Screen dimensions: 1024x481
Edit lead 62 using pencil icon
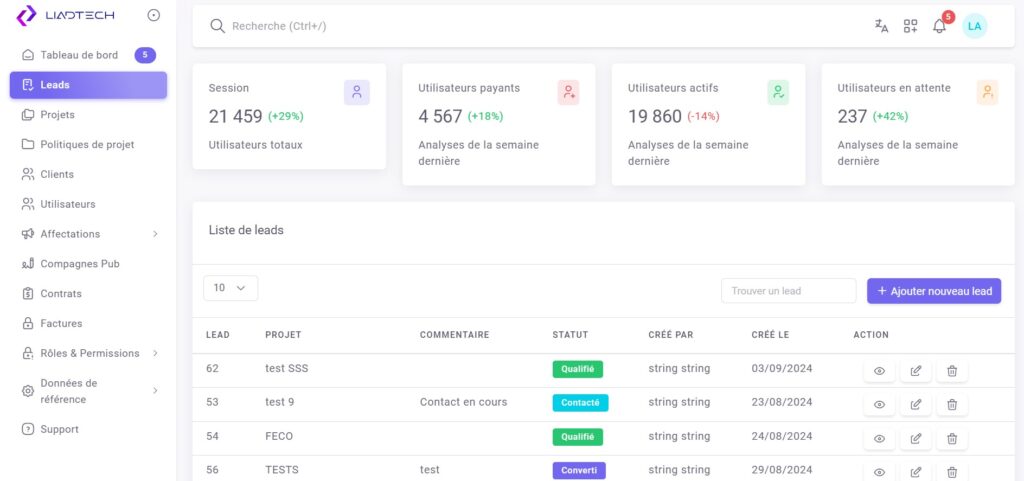click(915, 371)
